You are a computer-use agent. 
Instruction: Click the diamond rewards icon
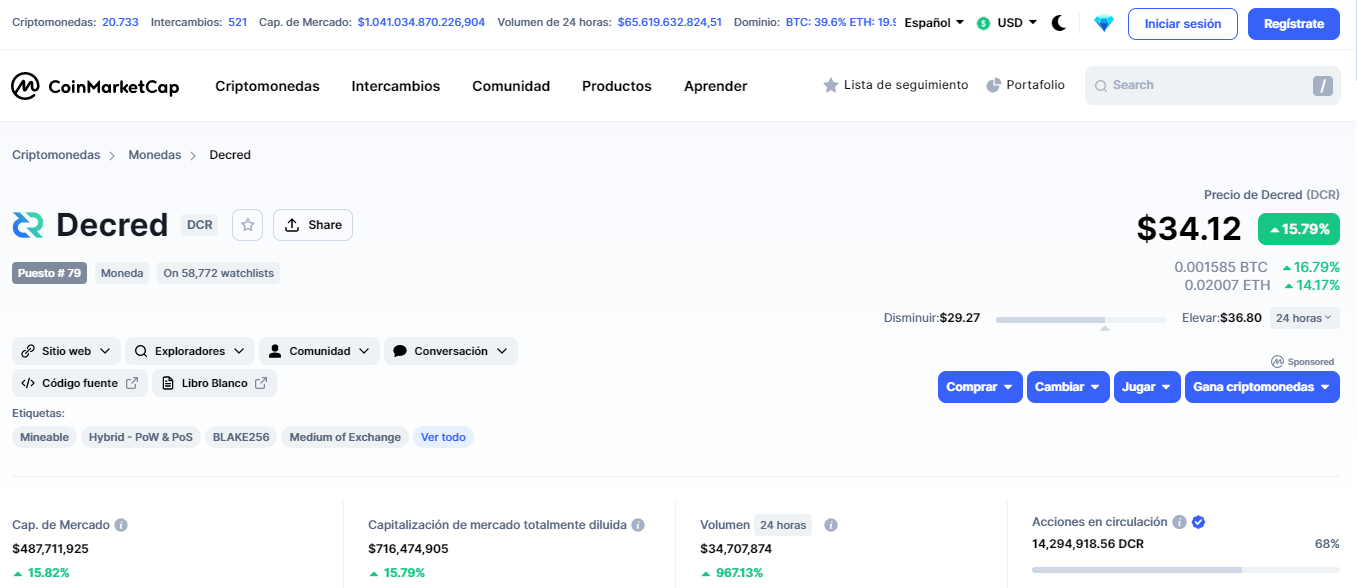point(1104,23)
